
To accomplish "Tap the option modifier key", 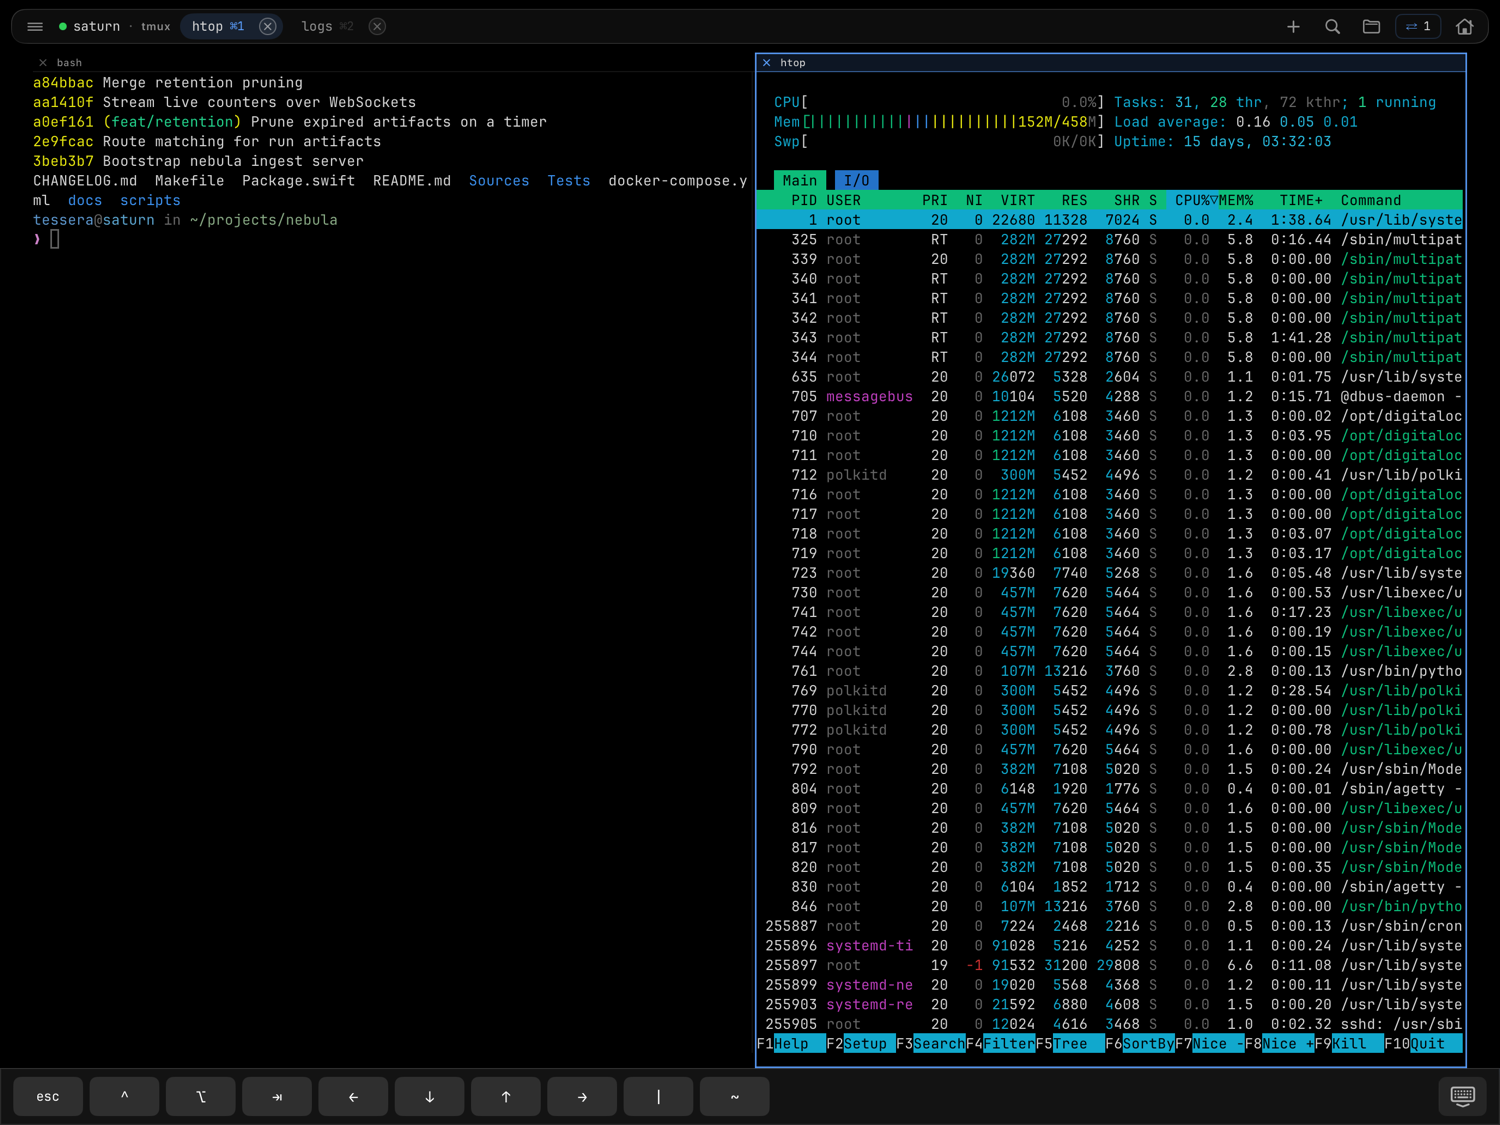I will click(201, 1097).
